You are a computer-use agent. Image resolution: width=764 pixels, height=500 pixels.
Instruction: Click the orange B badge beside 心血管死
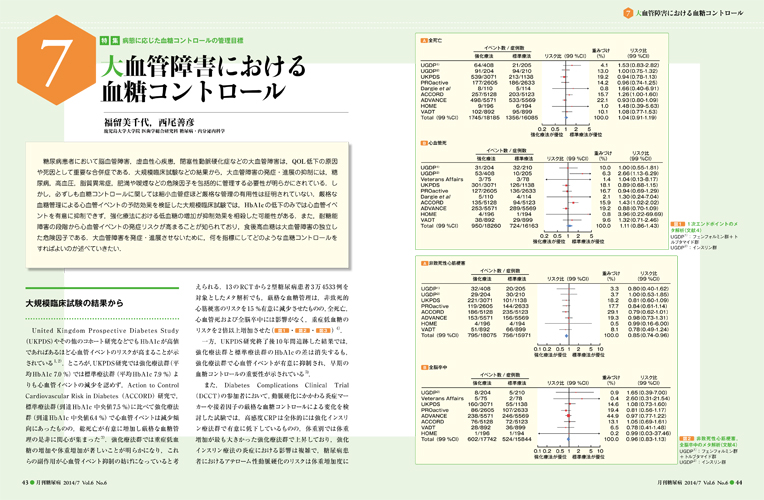tap(424, 143)
